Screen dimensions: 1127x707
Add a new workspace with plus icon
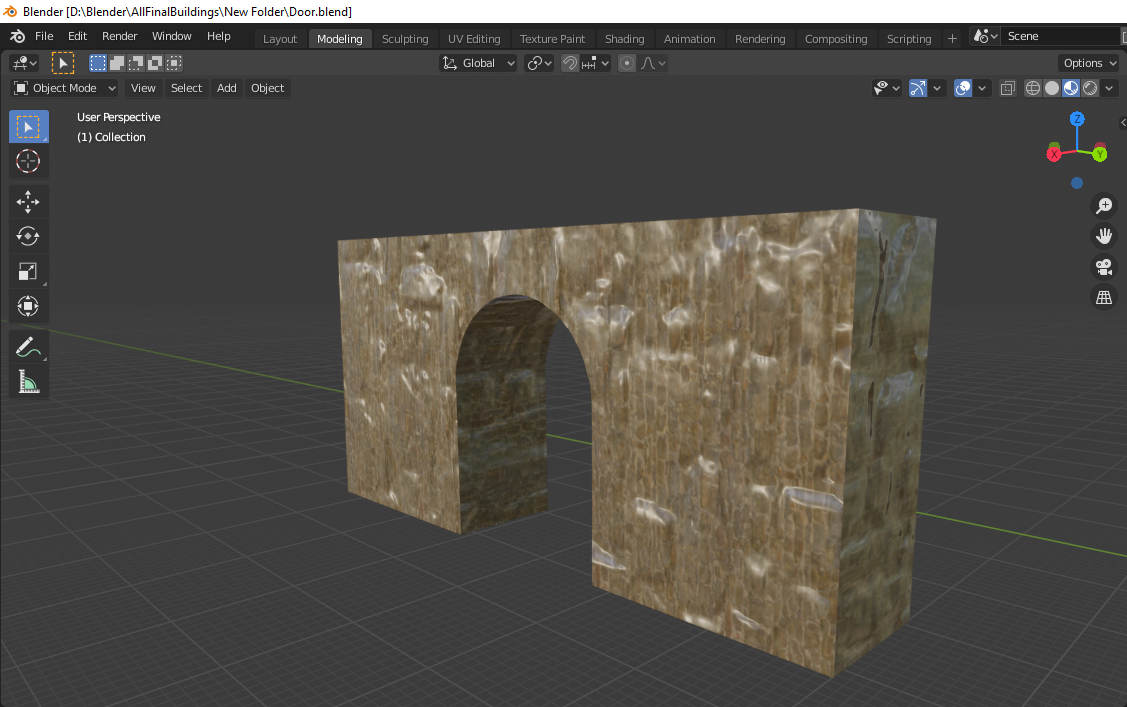[x=952, y=39]
